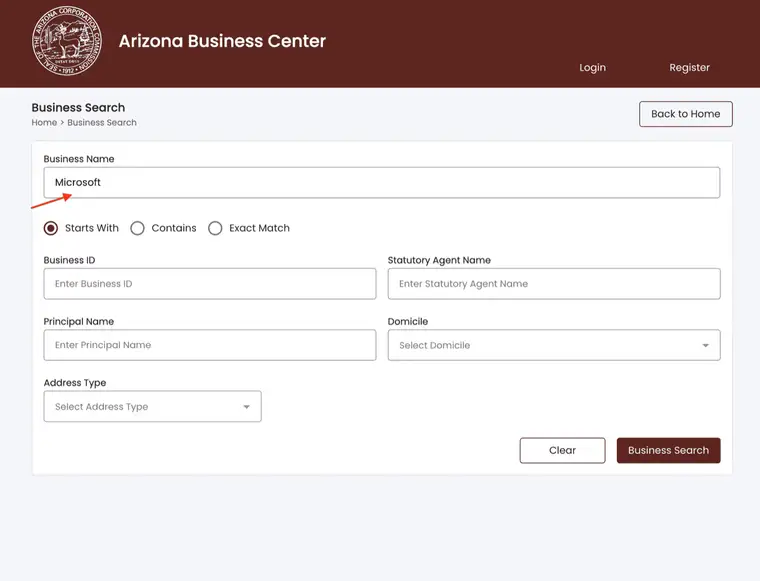
Task: Focus the Business ID input field
Action: (210, 284)
